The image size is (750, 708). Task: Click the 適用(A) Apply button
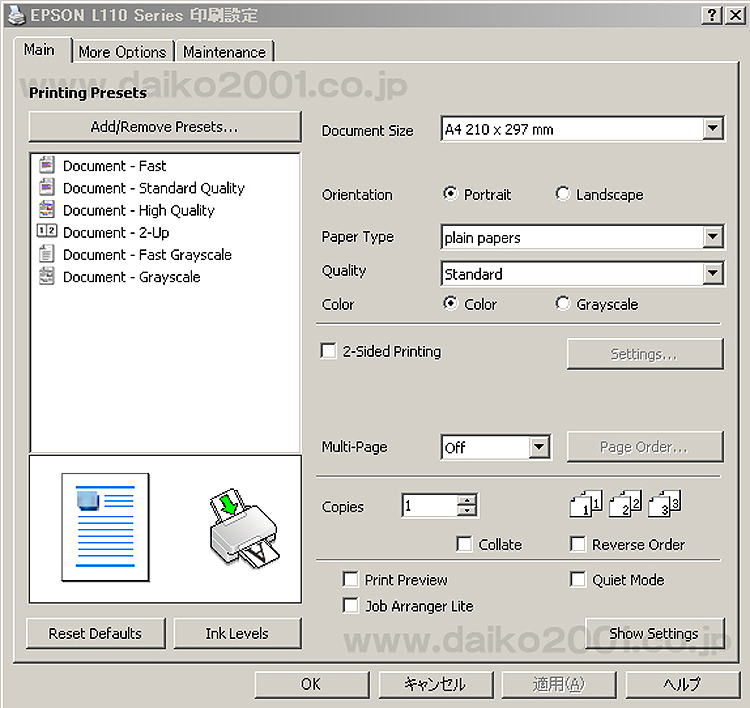point(559,684)
